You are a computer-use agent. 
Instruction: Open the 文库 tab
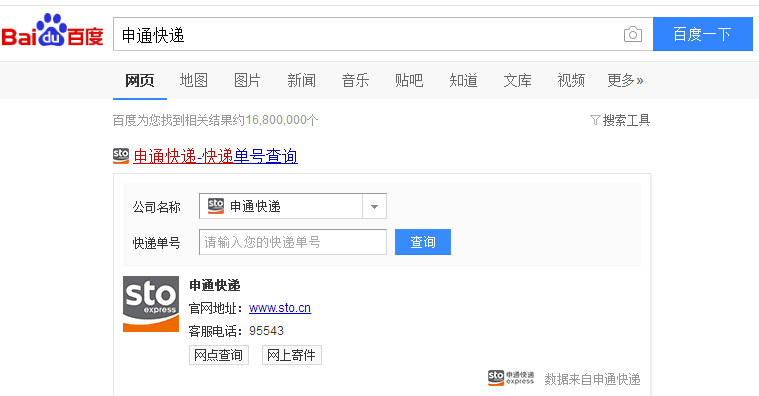pyautogui.click(x=517, y=80)
